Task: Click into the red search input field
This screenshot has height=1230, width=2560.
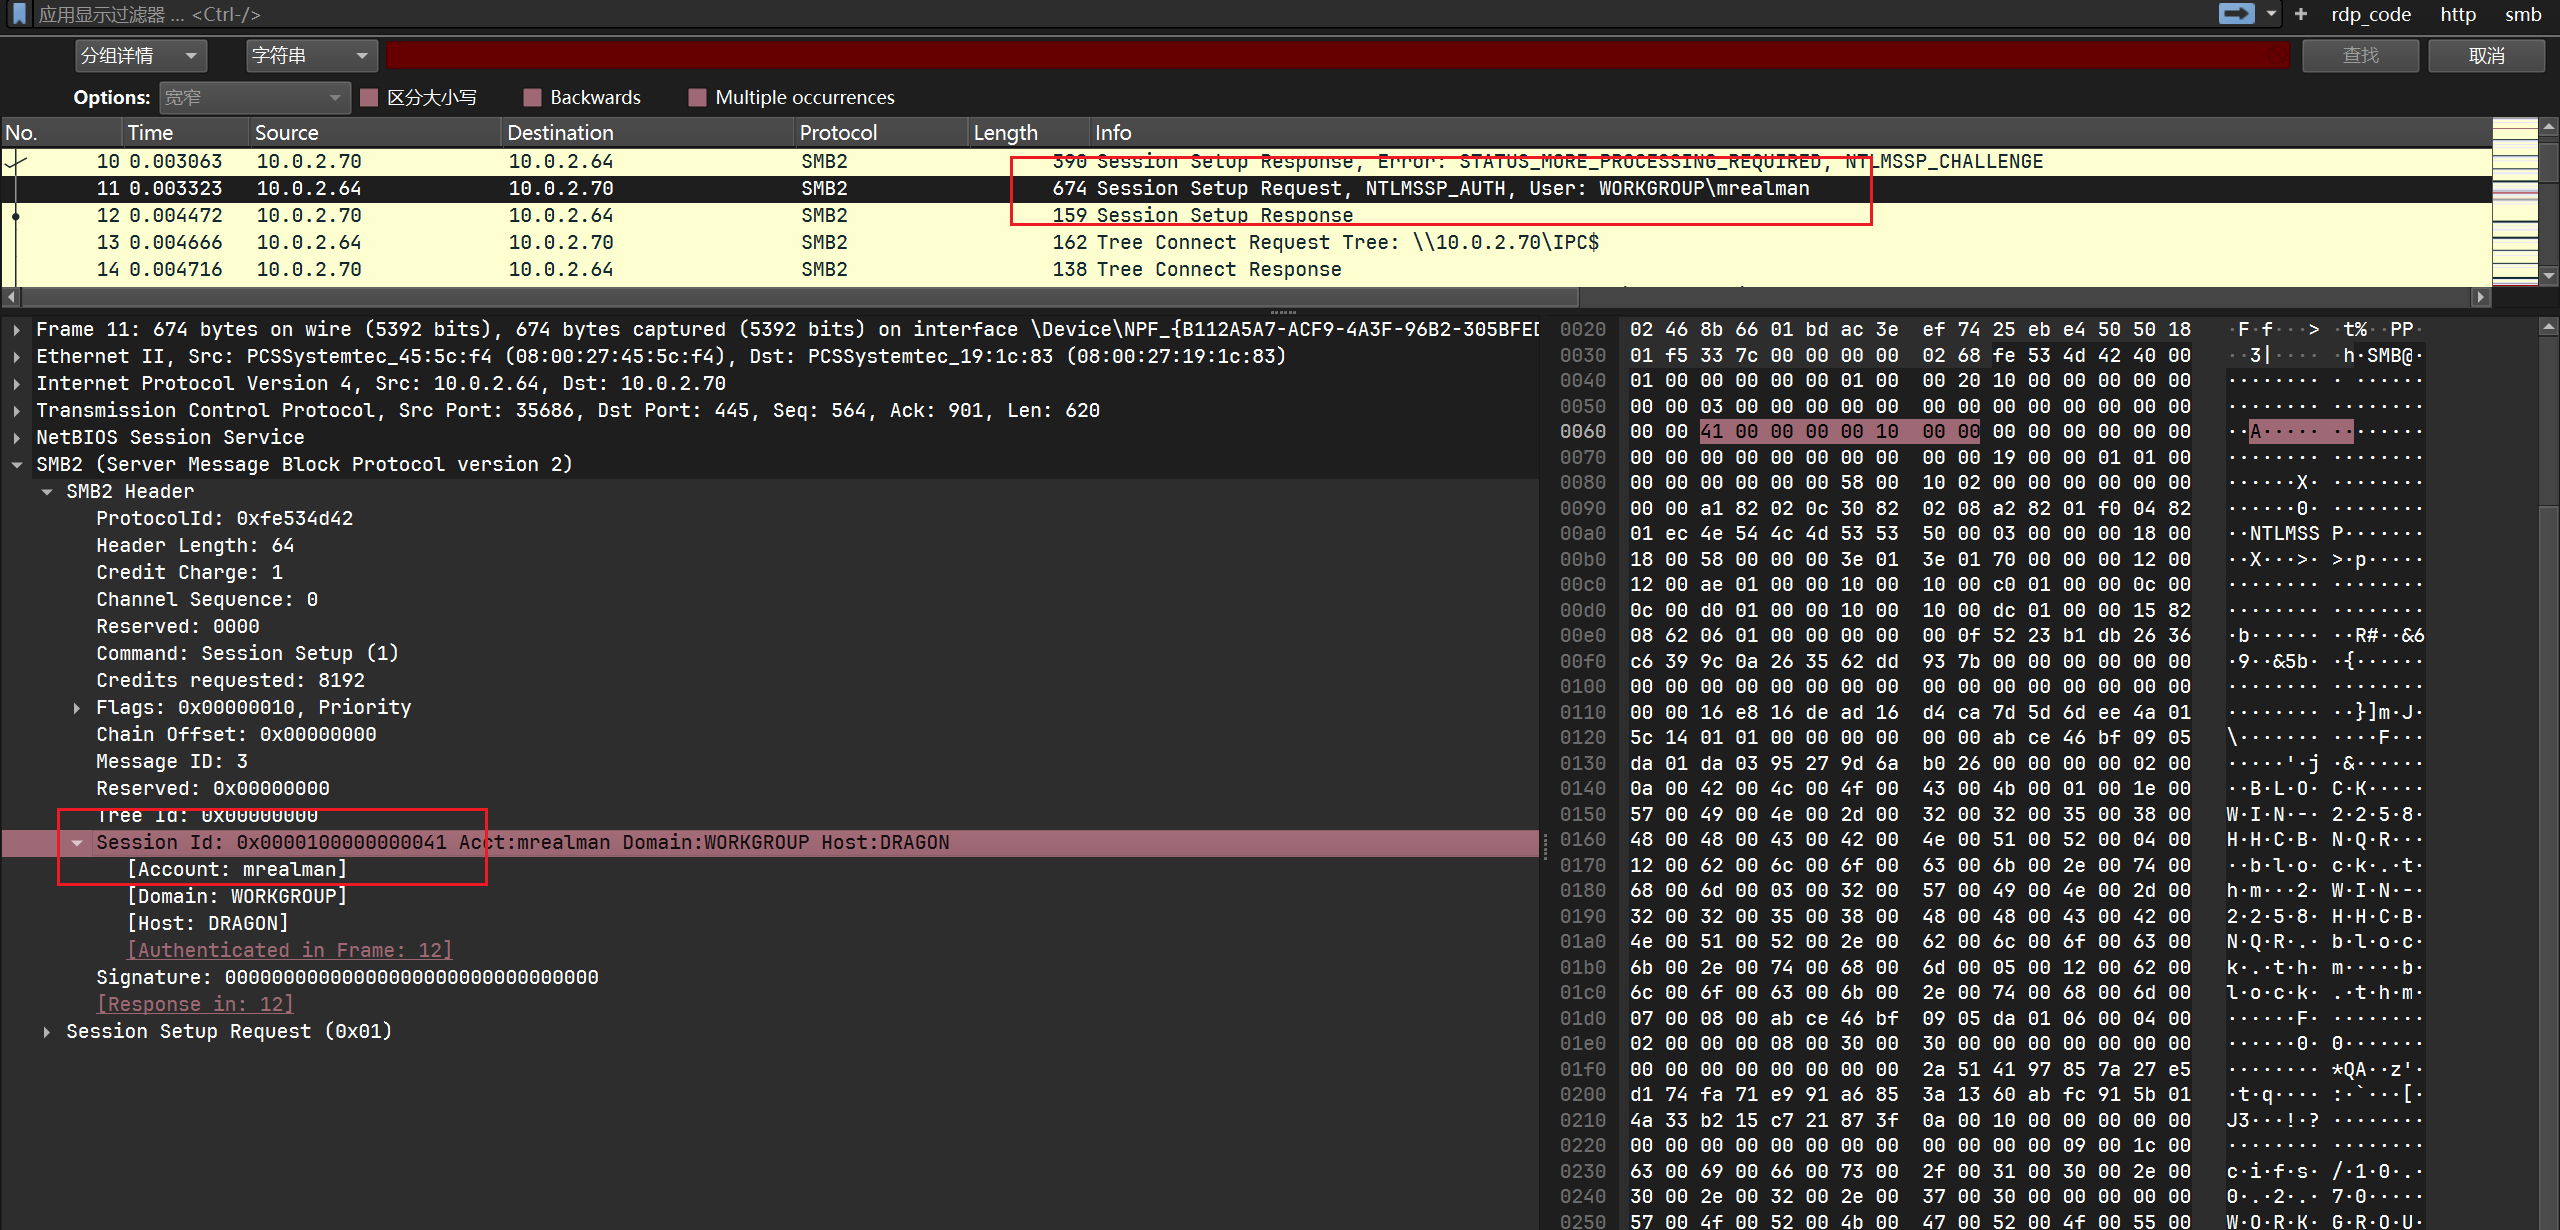Action: tap(1336, 56)
